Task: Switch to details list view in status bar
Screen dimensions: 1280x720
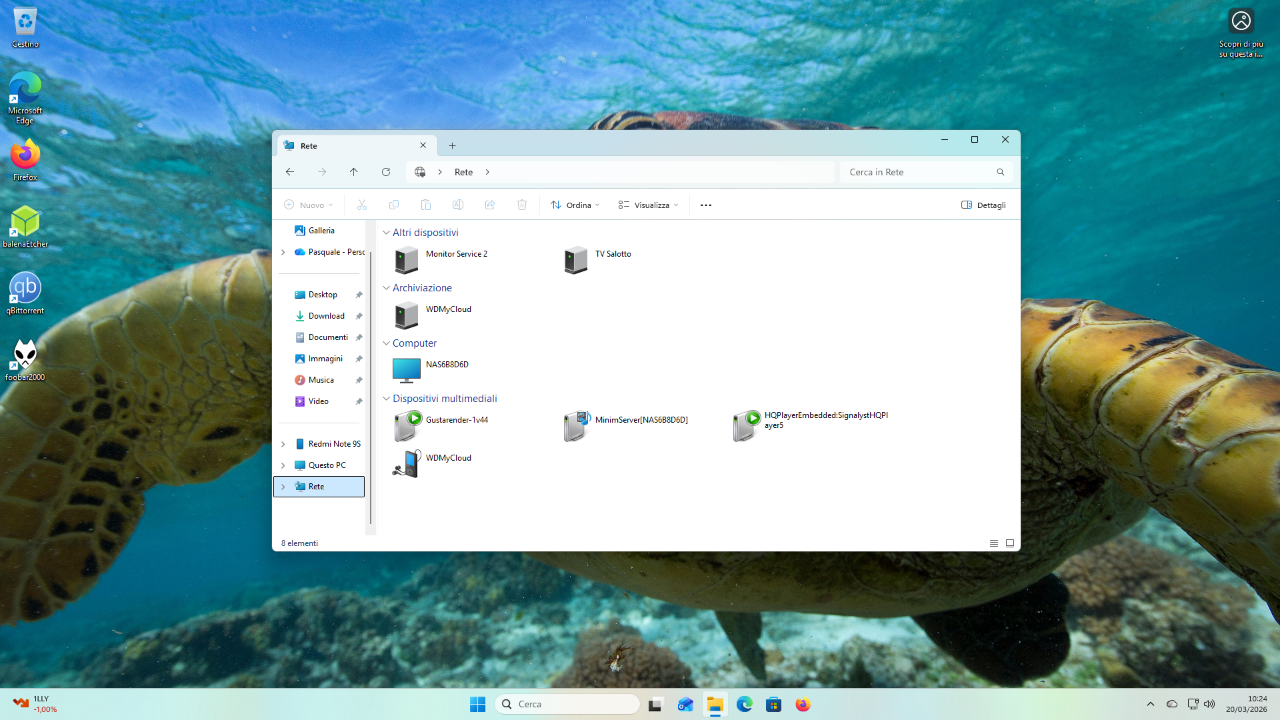Action: pos(994,543)
